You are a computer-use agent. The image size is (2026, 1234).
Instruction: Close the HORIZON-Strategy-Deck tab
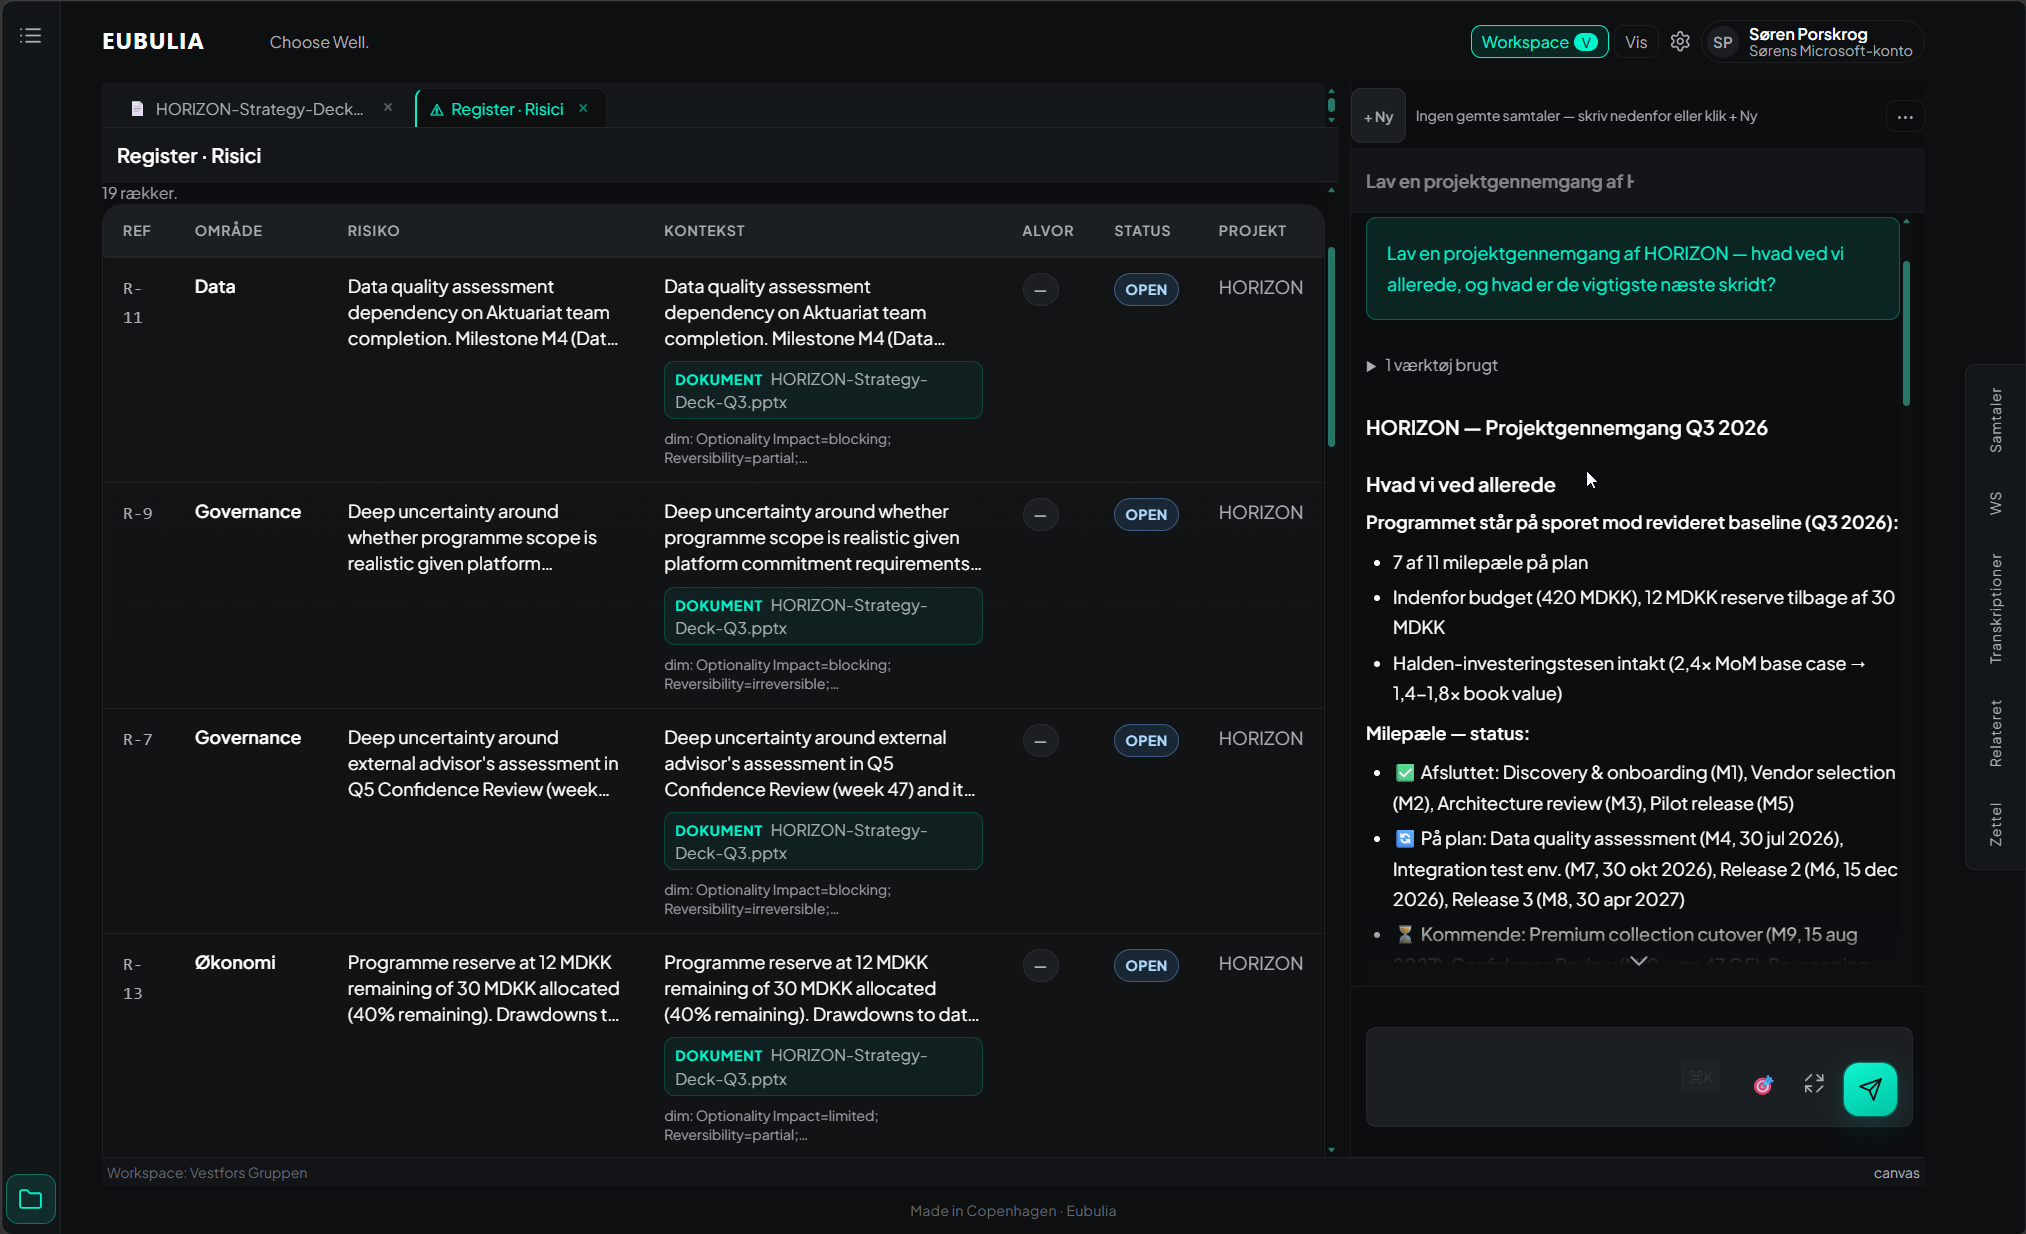[388, 108]
